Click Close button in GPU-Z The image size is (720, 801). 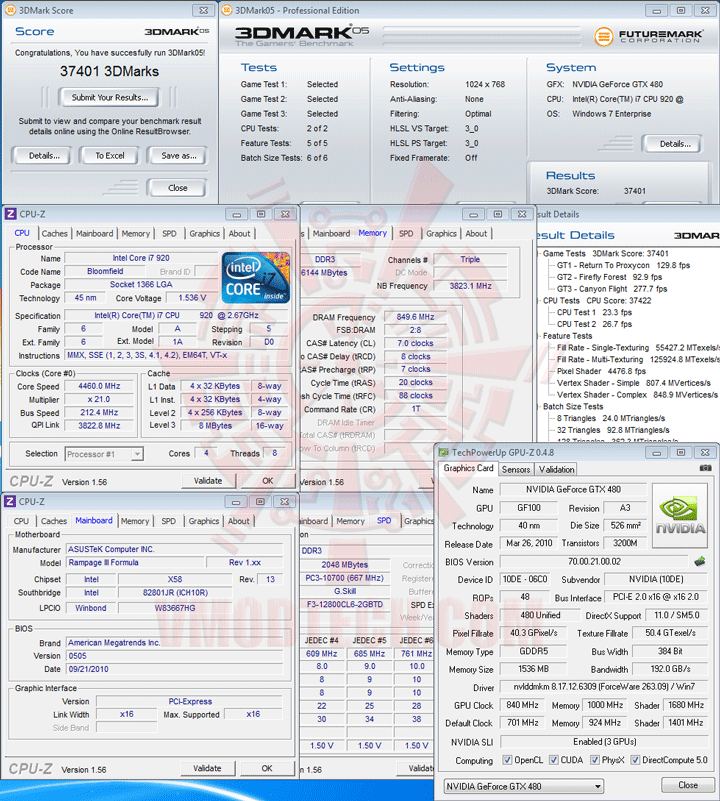click(688, 785)
